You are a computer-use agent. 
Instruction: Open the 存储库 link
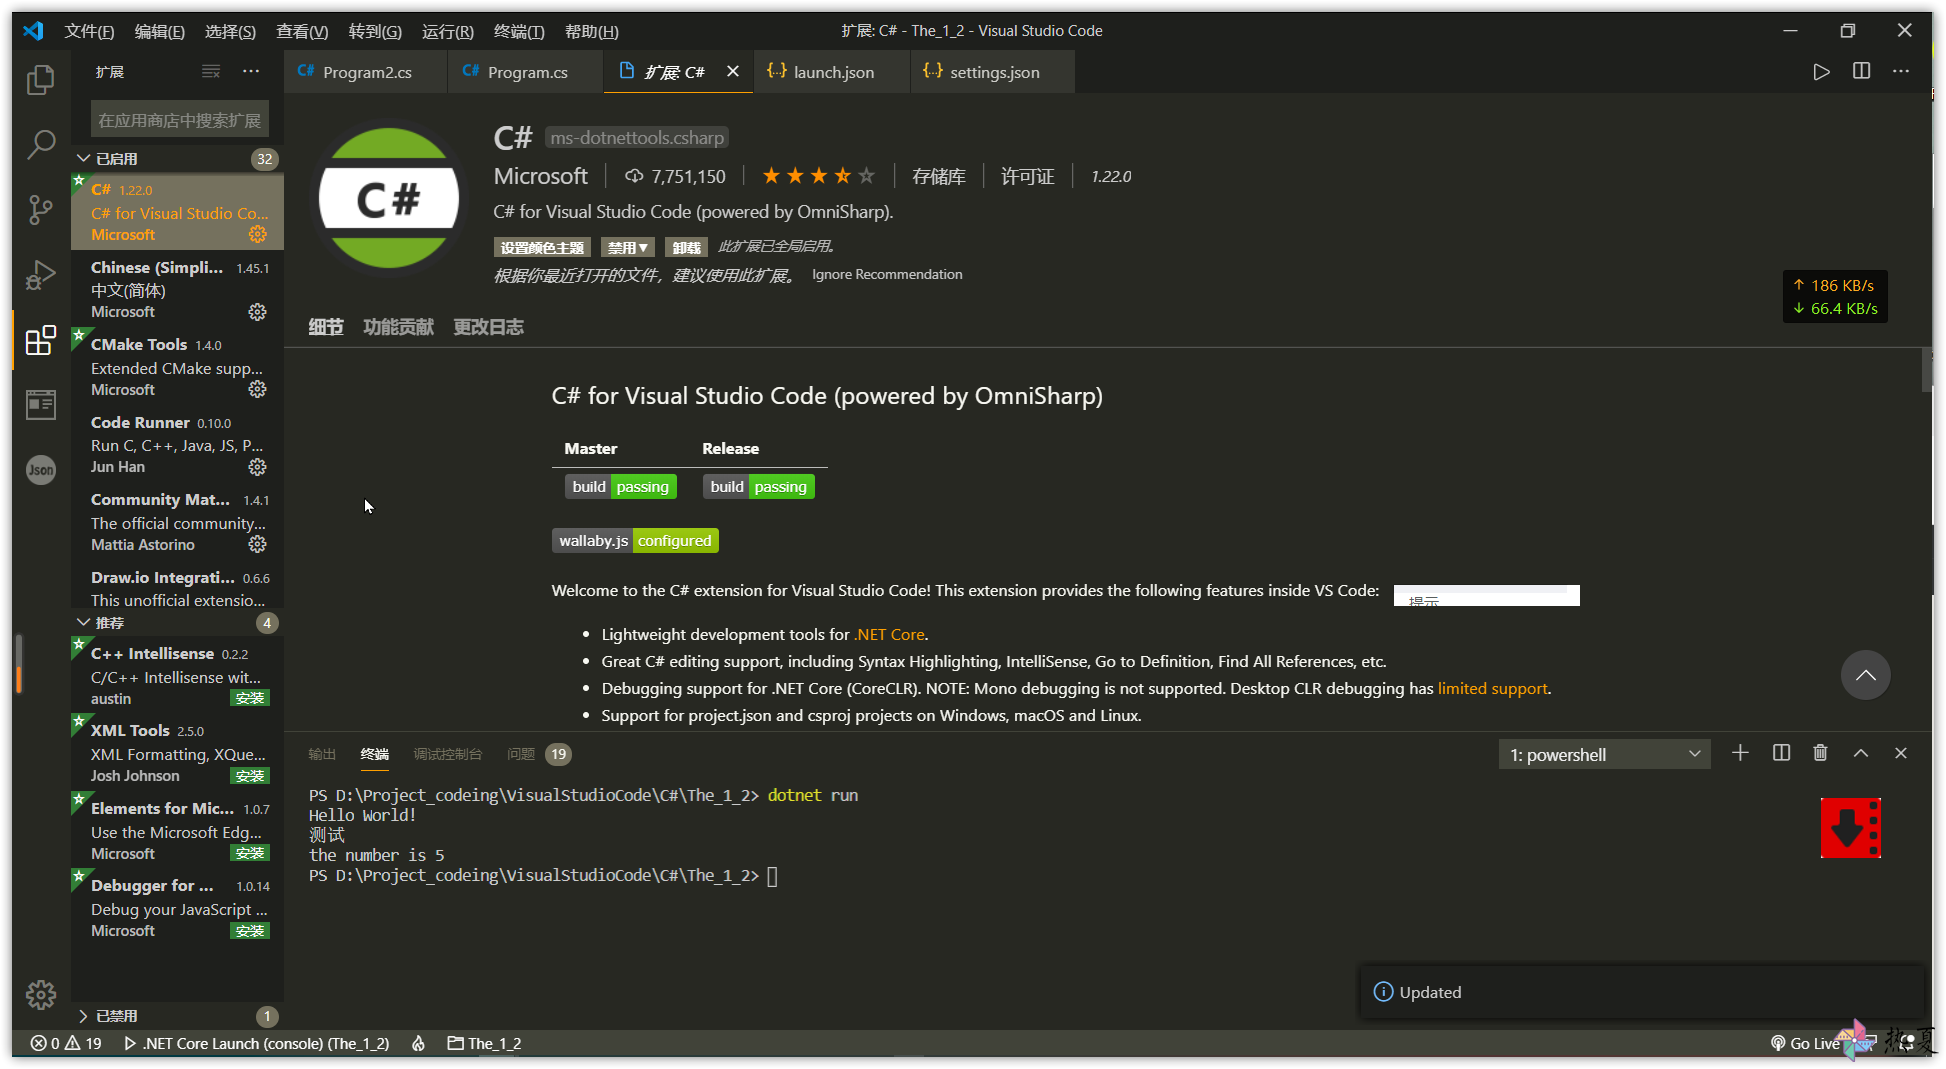point(938,177)
